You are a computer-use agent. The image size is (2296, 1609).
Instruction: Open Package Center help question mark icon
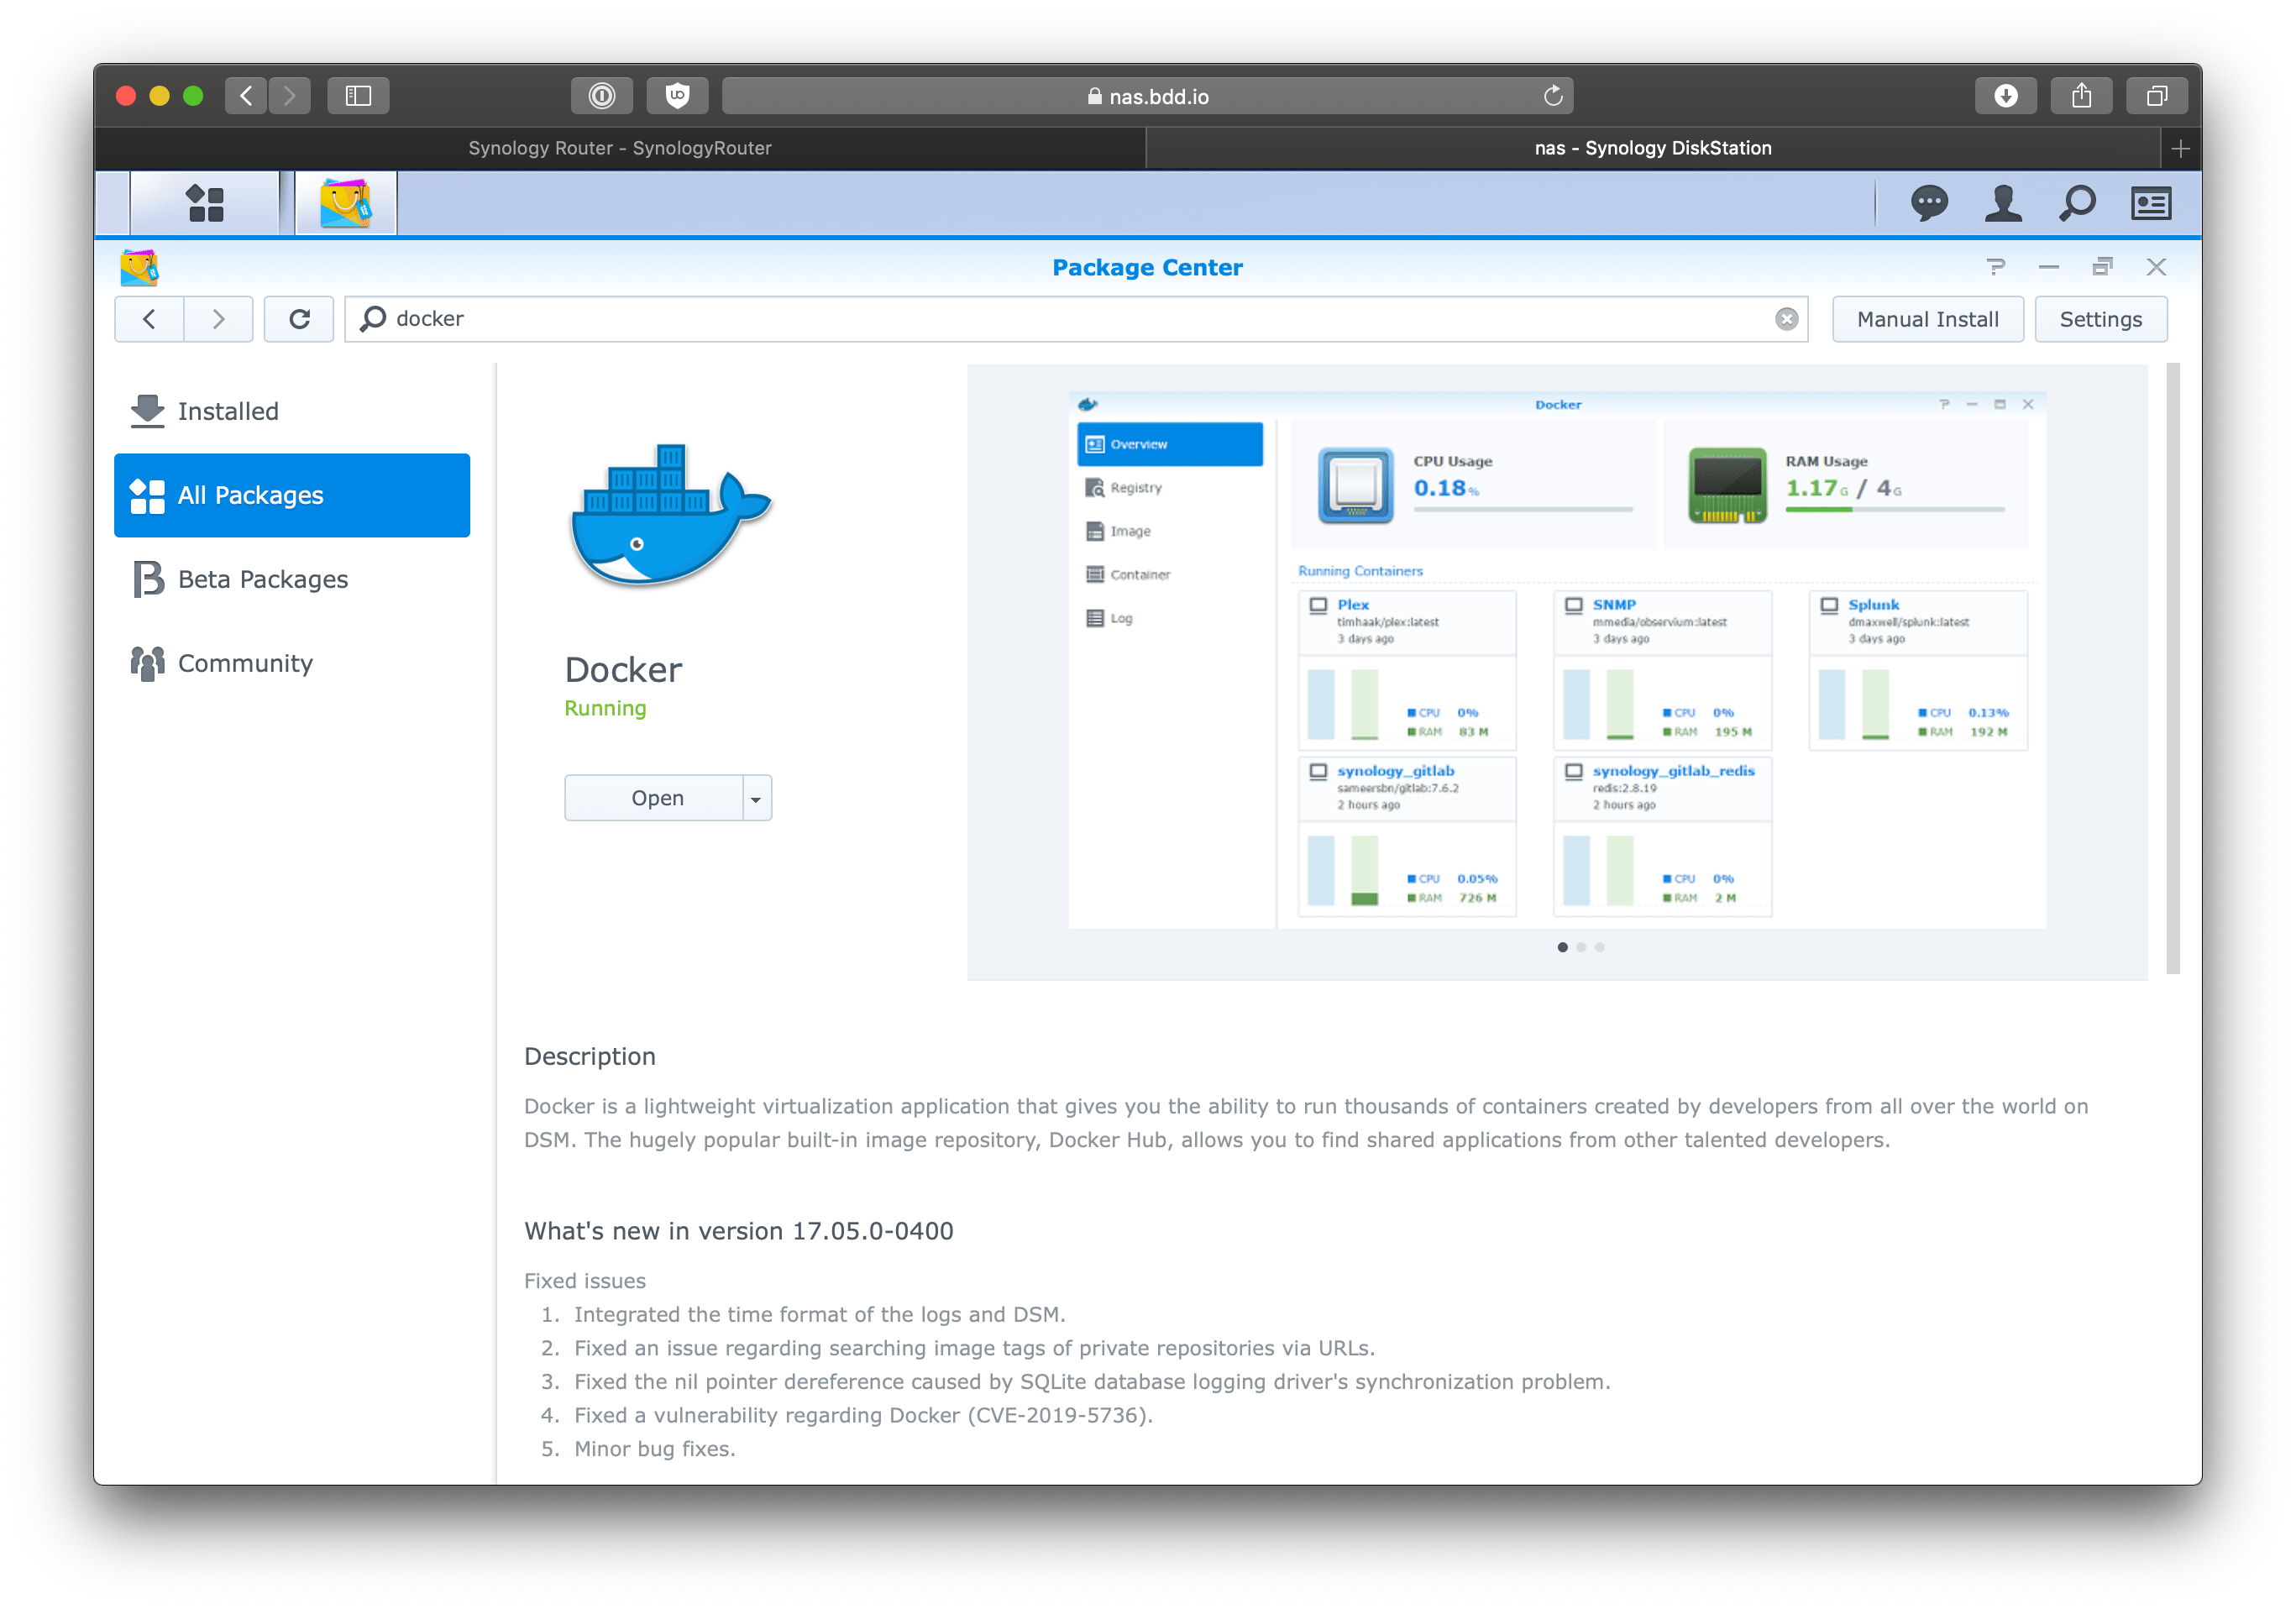pos(1996,267)
